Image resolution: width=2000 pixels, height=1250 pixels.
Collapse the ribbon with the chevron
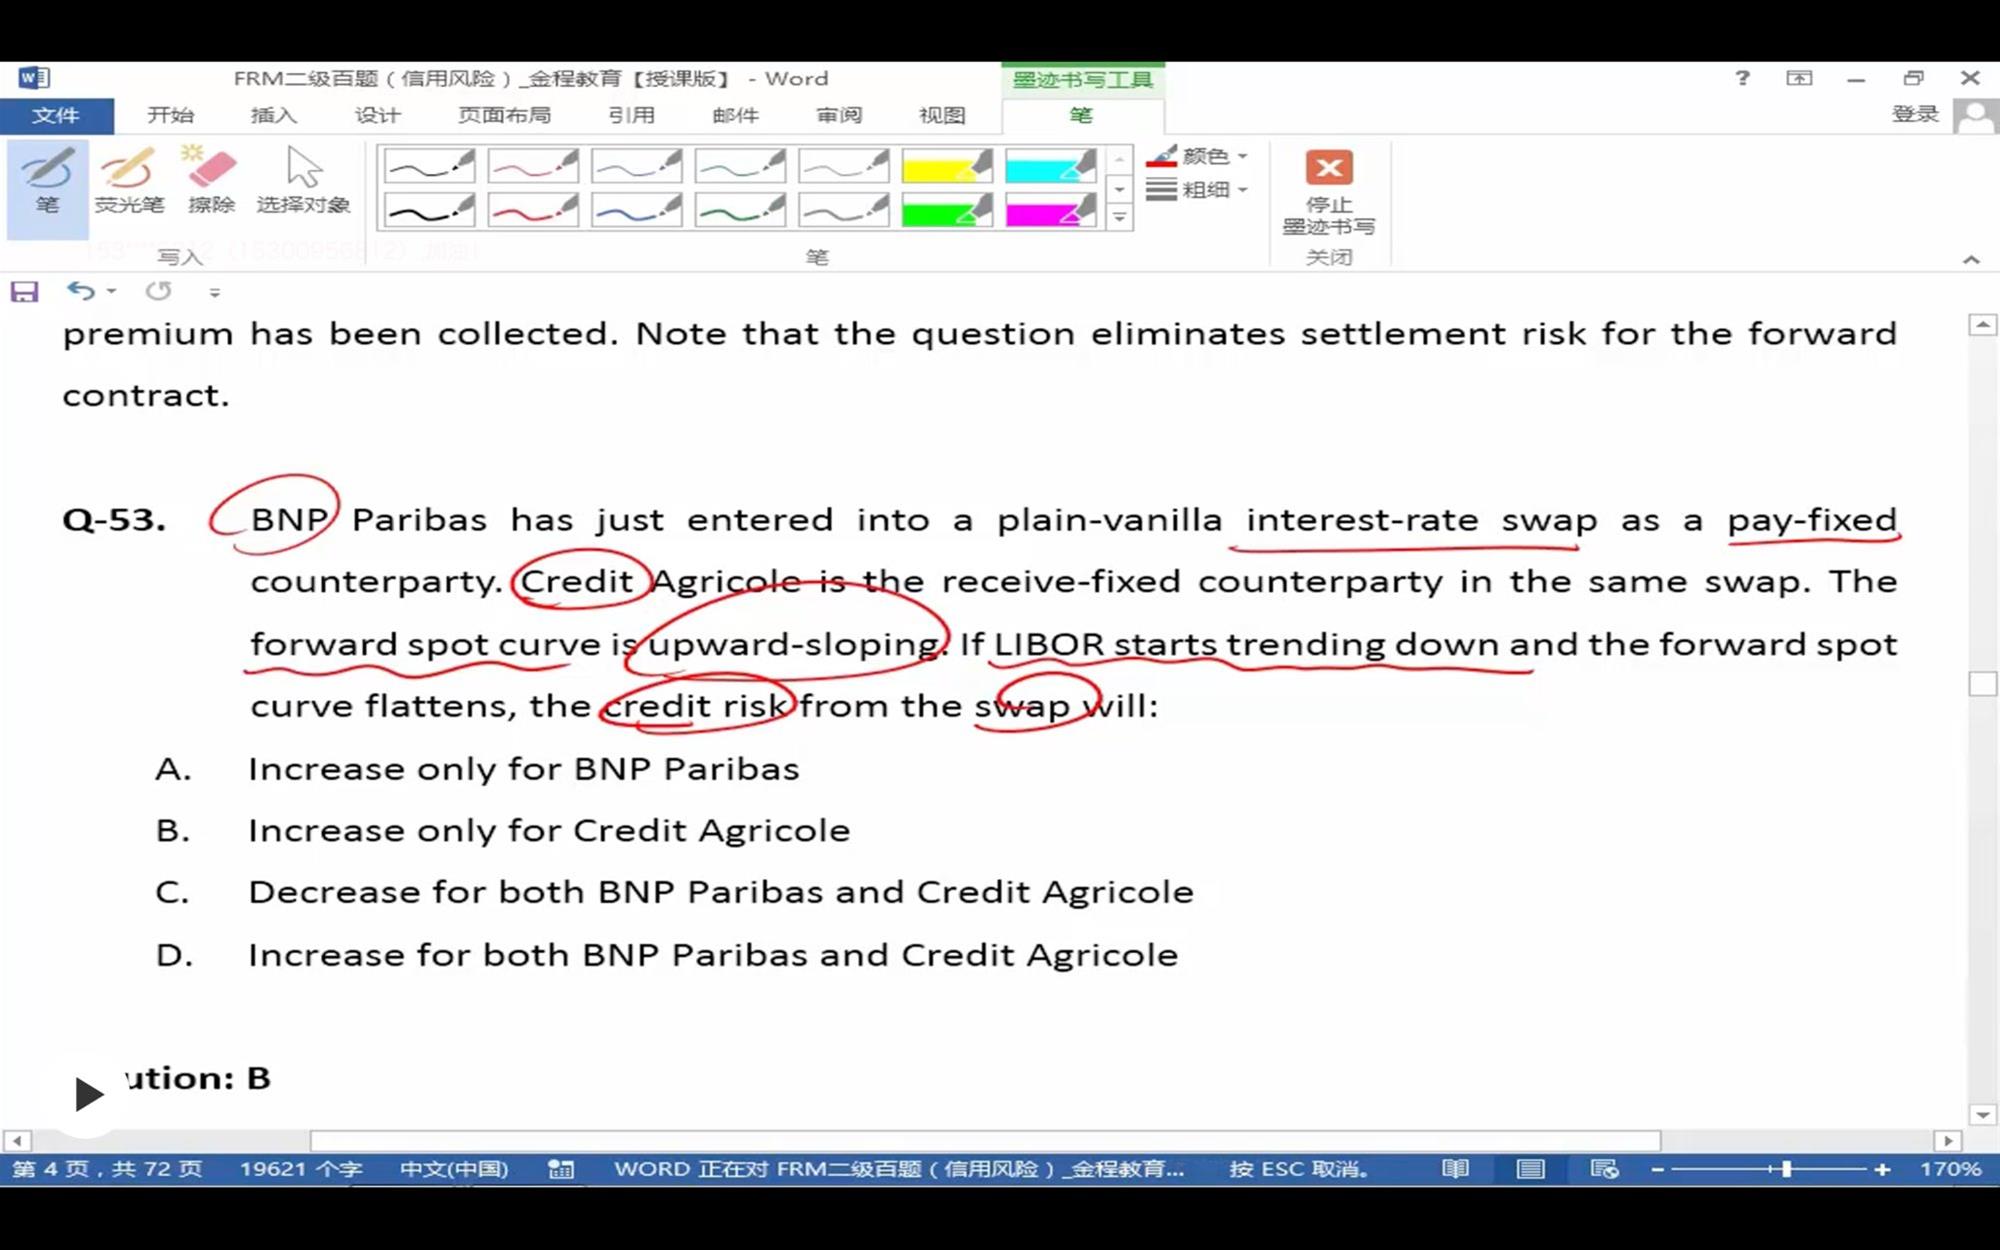pos(1970,259)
